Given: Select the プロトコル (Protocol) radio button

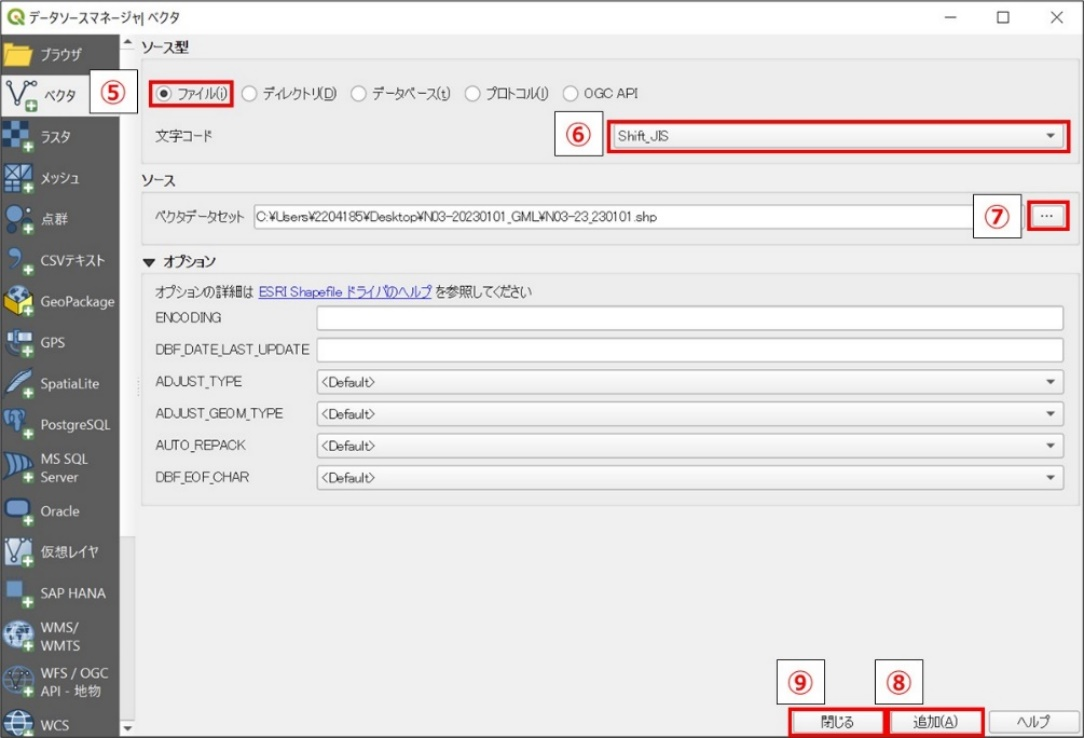Looking at the screenshot, I should pos(472,93).
